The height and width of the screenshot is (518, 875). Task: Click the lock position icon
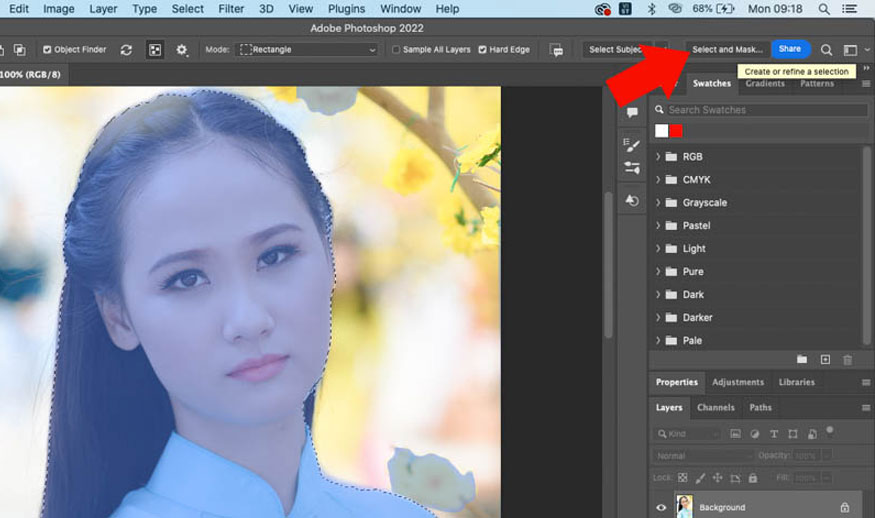(718, 477)
